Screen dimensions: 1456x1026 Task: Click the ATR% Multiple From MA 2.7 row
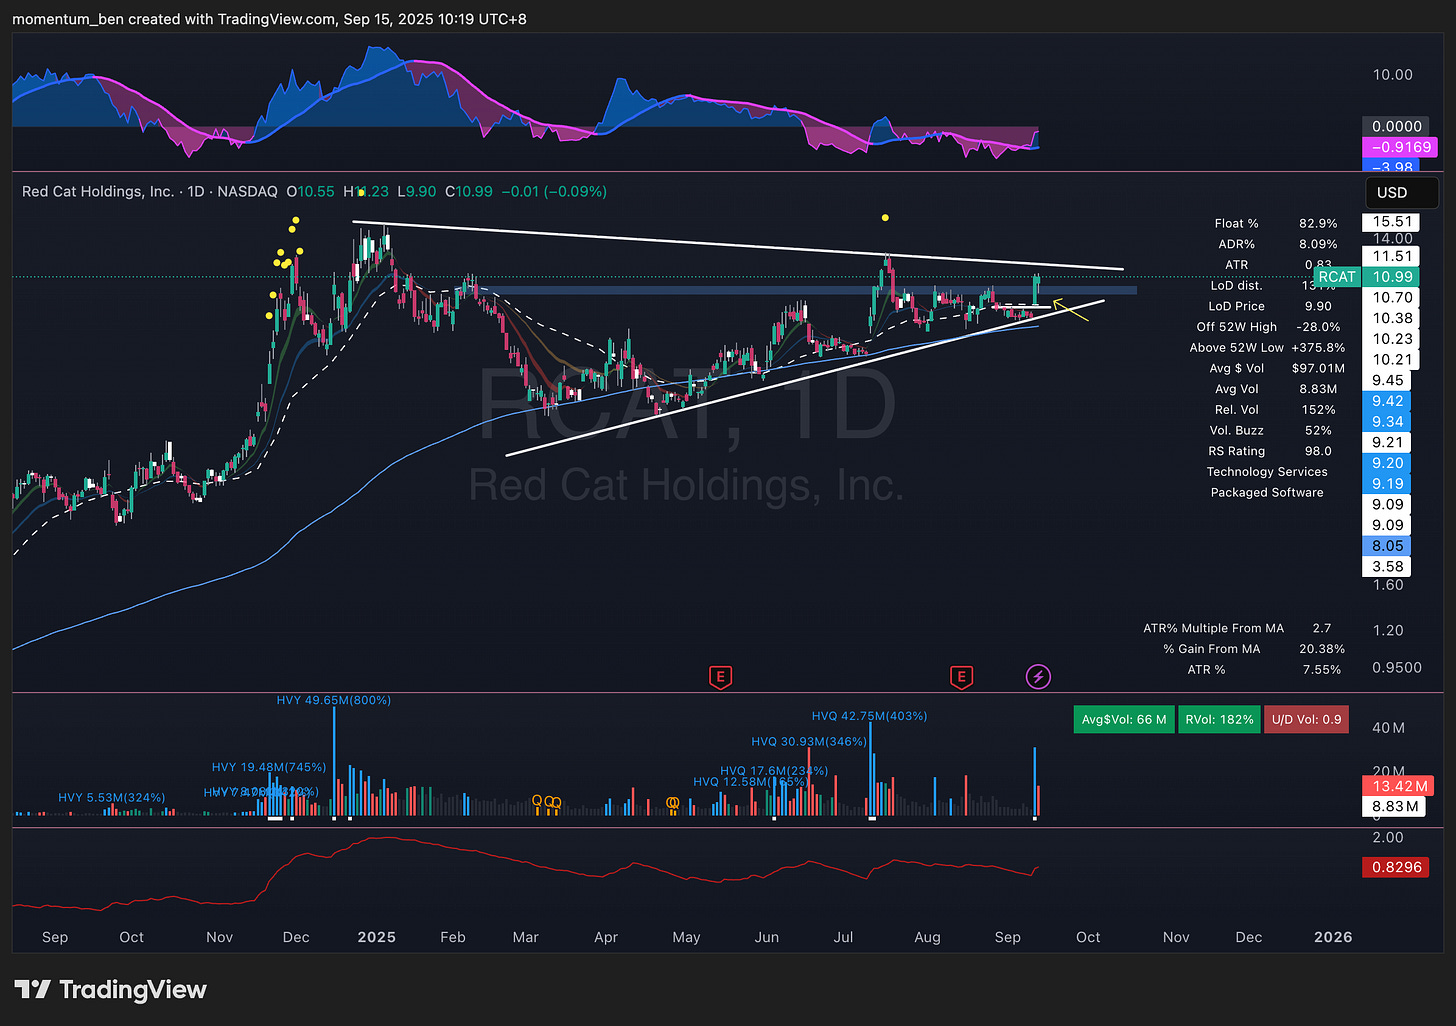click(x=1238, y=628)
